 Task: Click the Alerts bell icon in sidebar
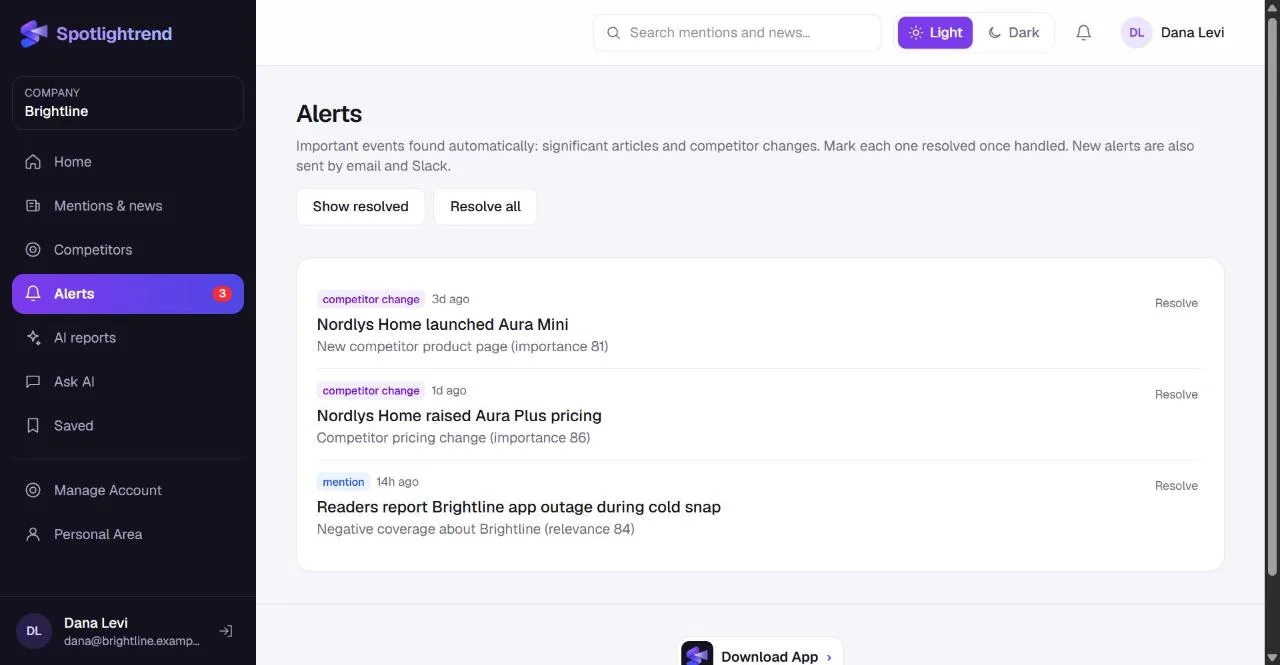click(33, 294)
